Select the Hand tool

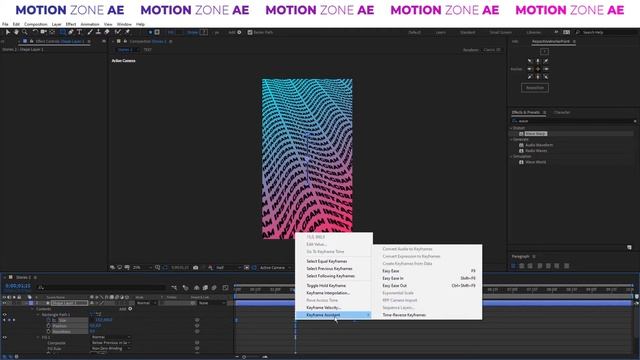[16, 32]
